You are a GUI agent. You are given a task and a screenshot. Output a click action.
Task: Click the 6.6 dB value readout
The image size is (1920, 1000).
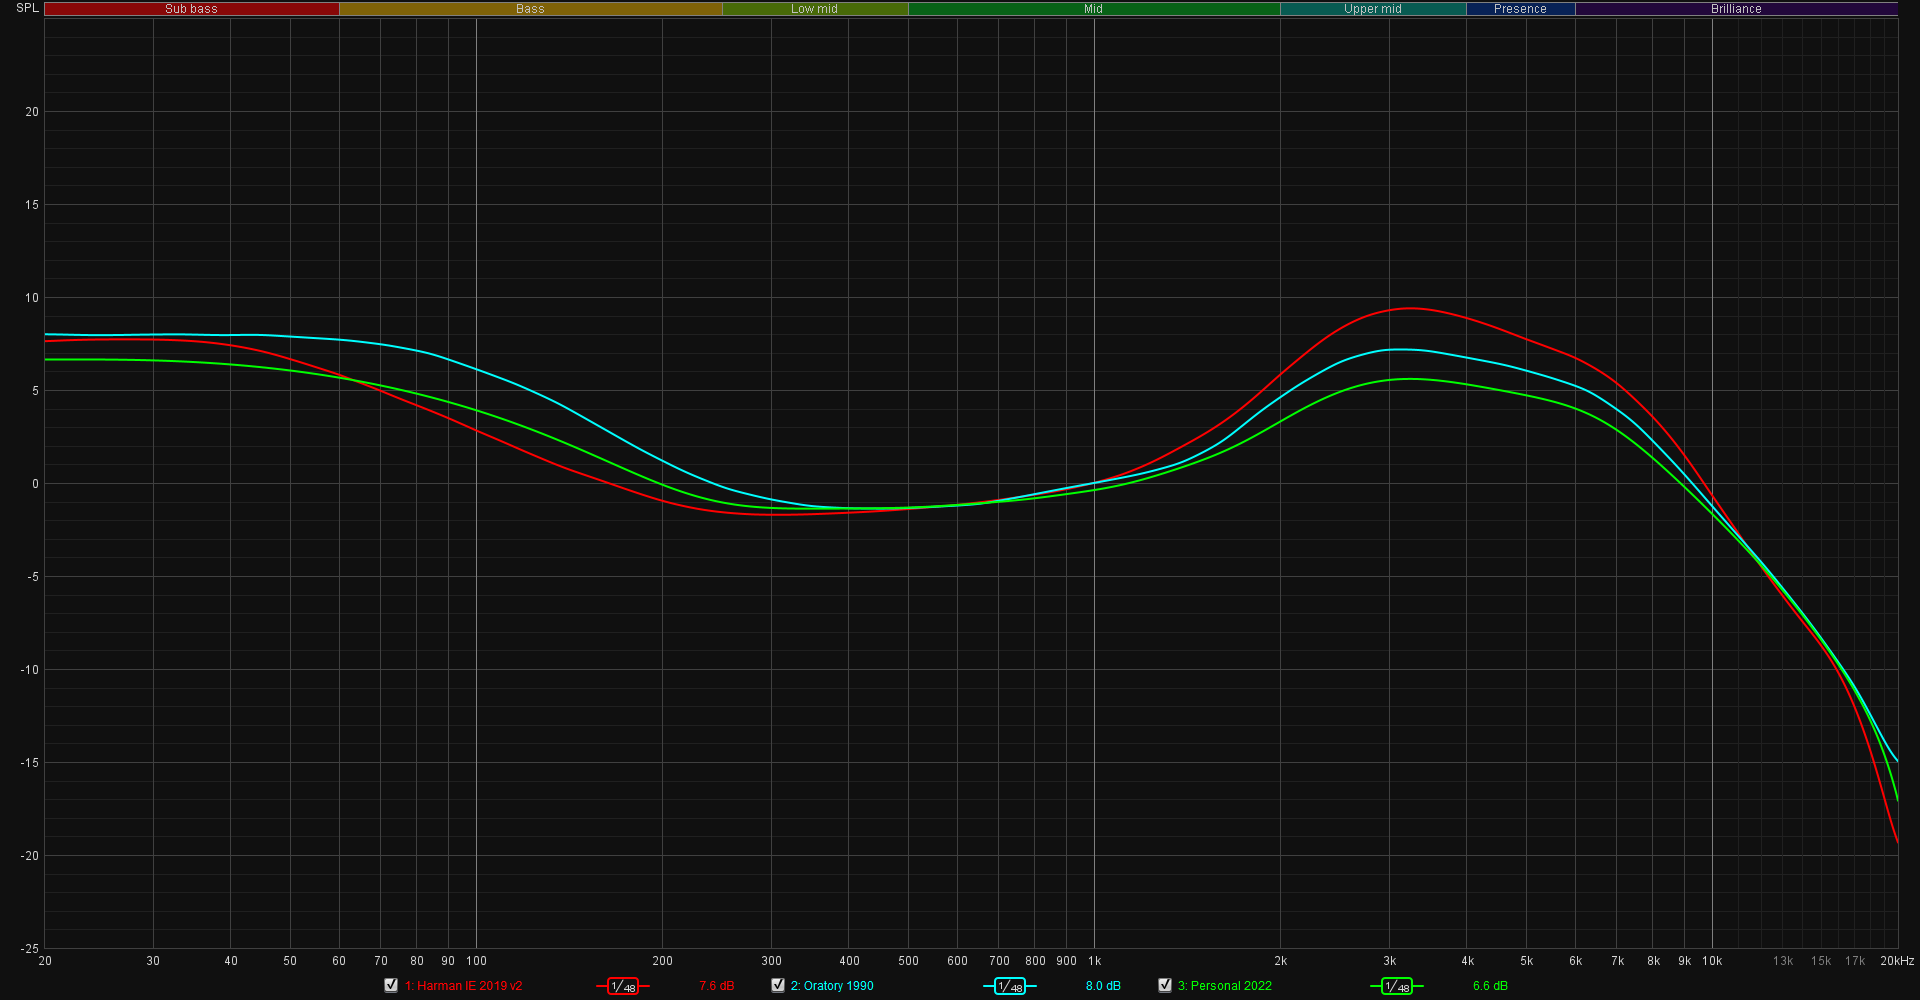(x=1490, y=986)
